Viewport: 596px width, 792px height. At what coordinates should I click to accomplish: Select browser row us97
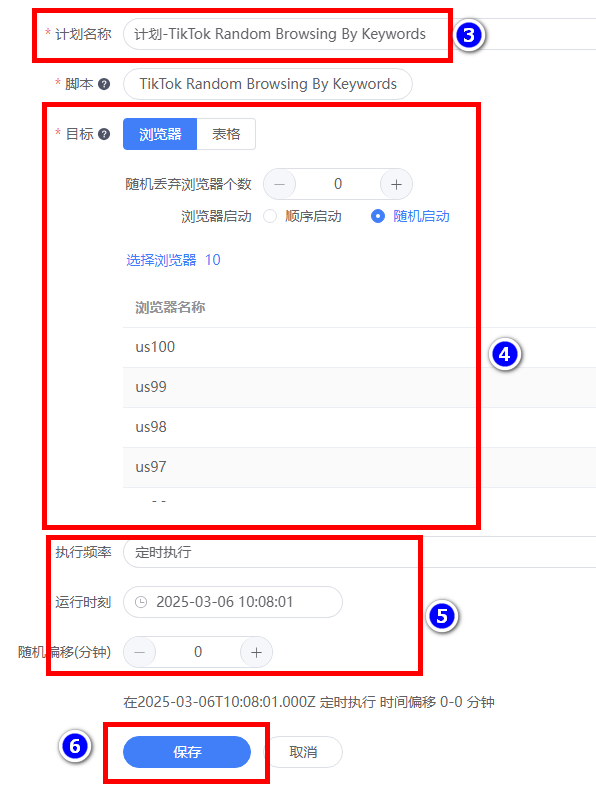pos(360,467)
